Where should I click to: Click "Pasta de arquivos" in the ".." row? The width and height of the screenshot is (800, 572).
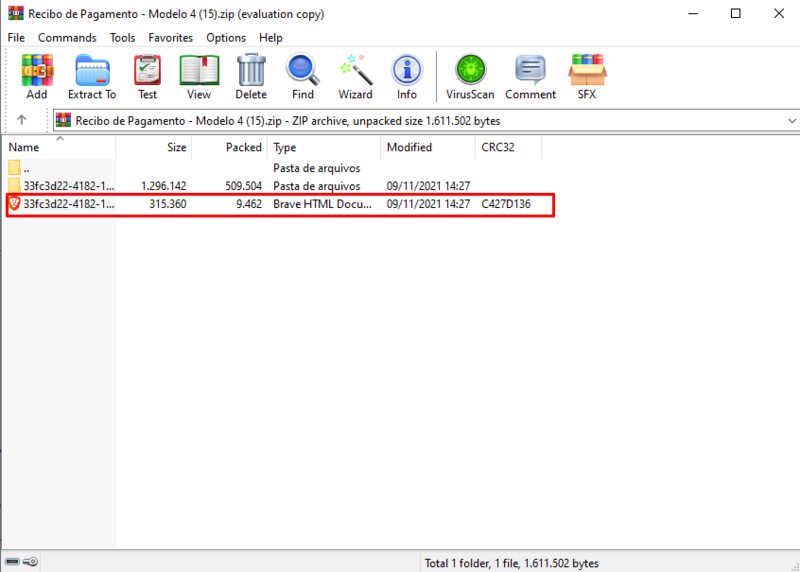point(317,168)
